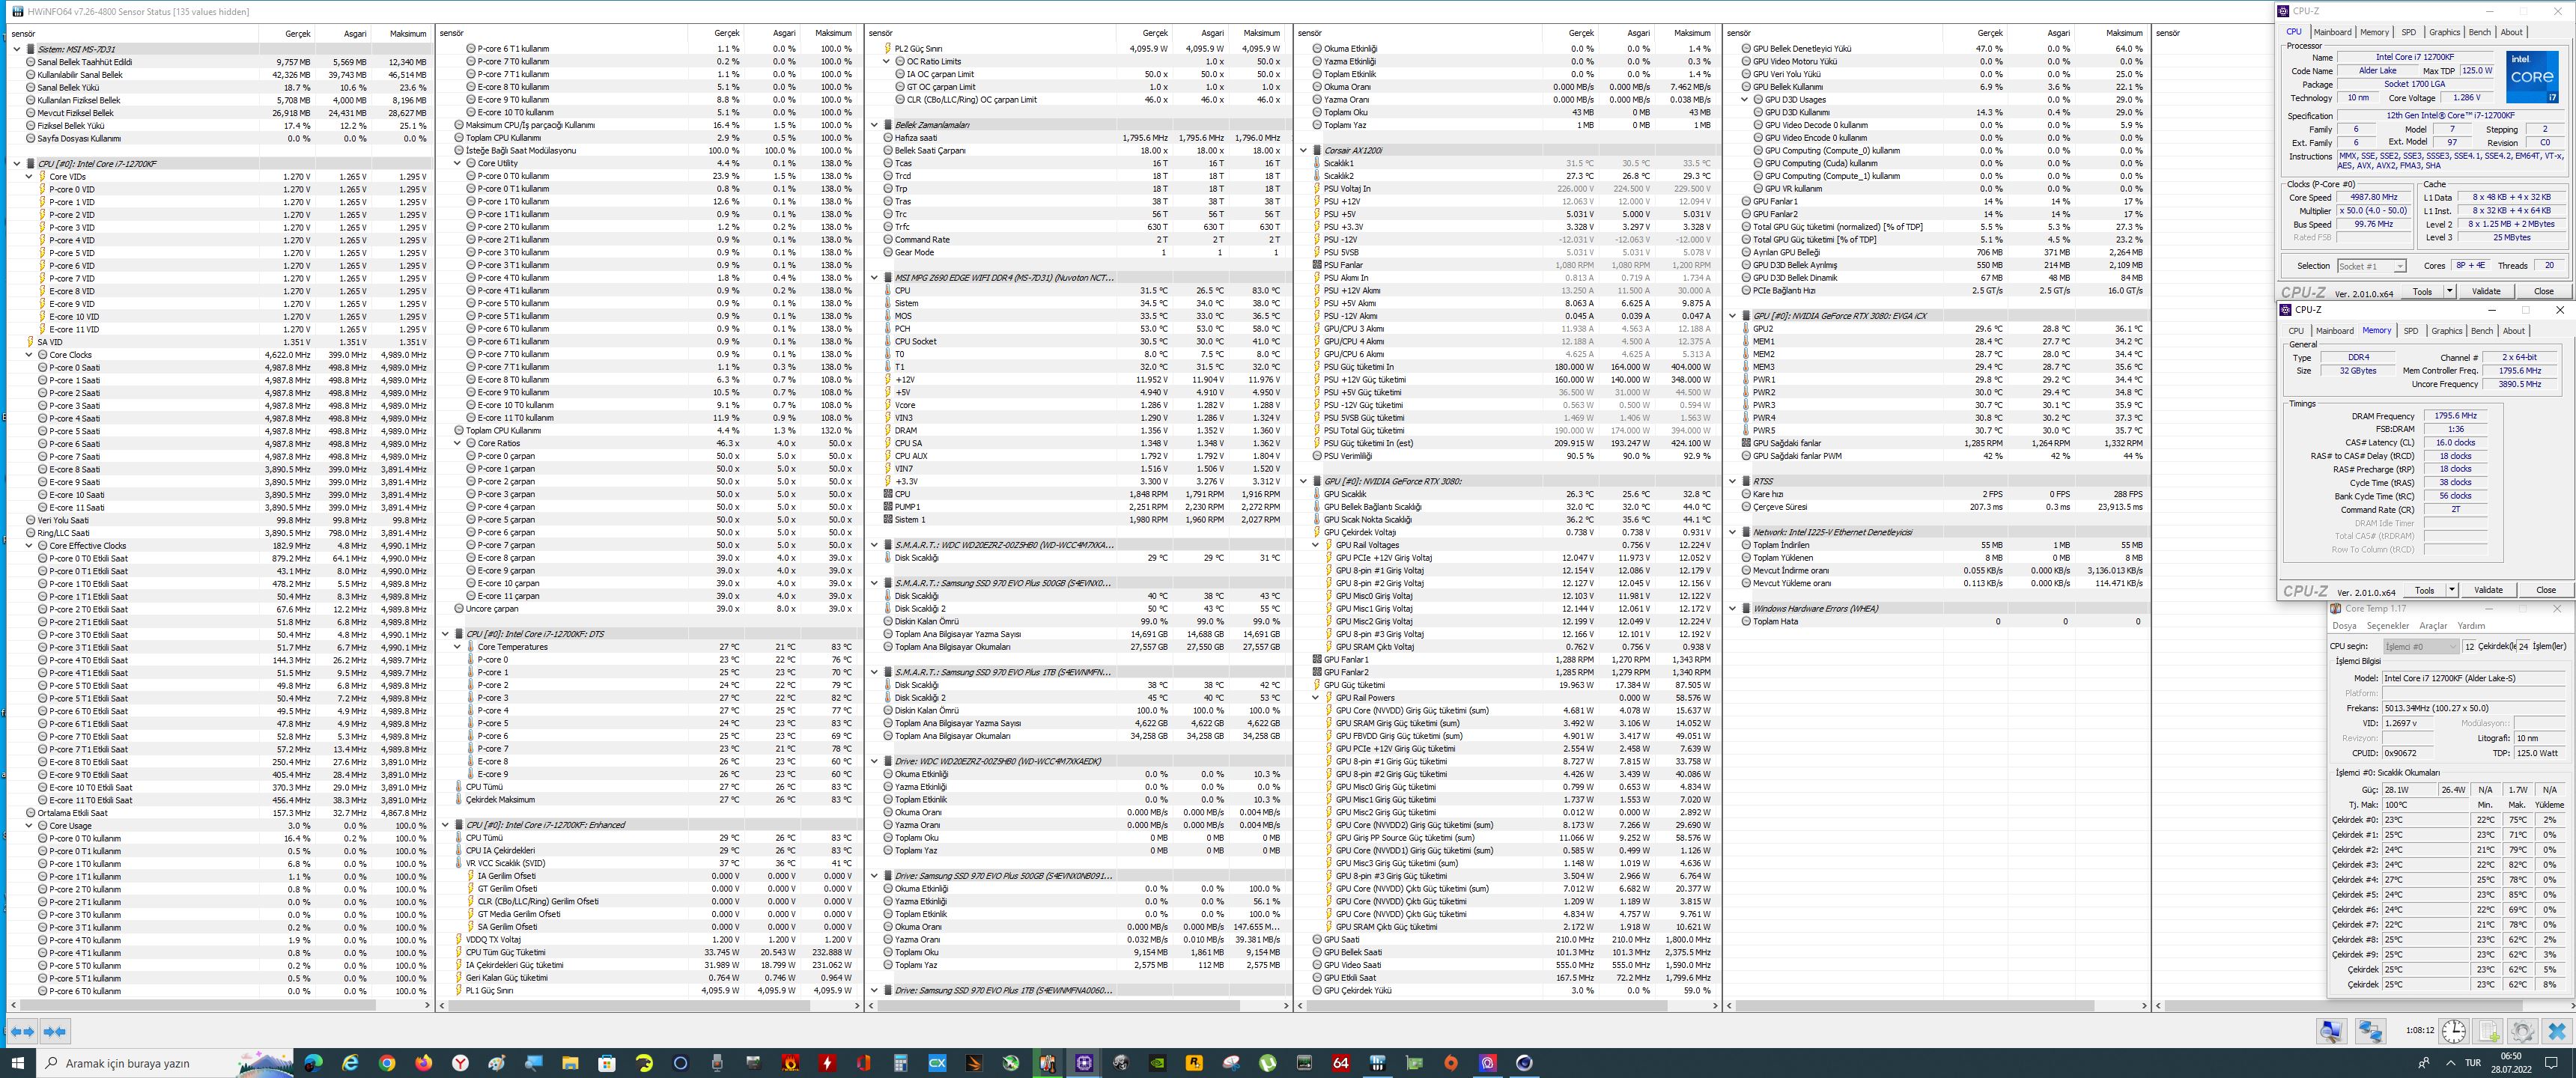
Task: Open File Explorer from the taskbar
Action: [x=570, y=1063]
